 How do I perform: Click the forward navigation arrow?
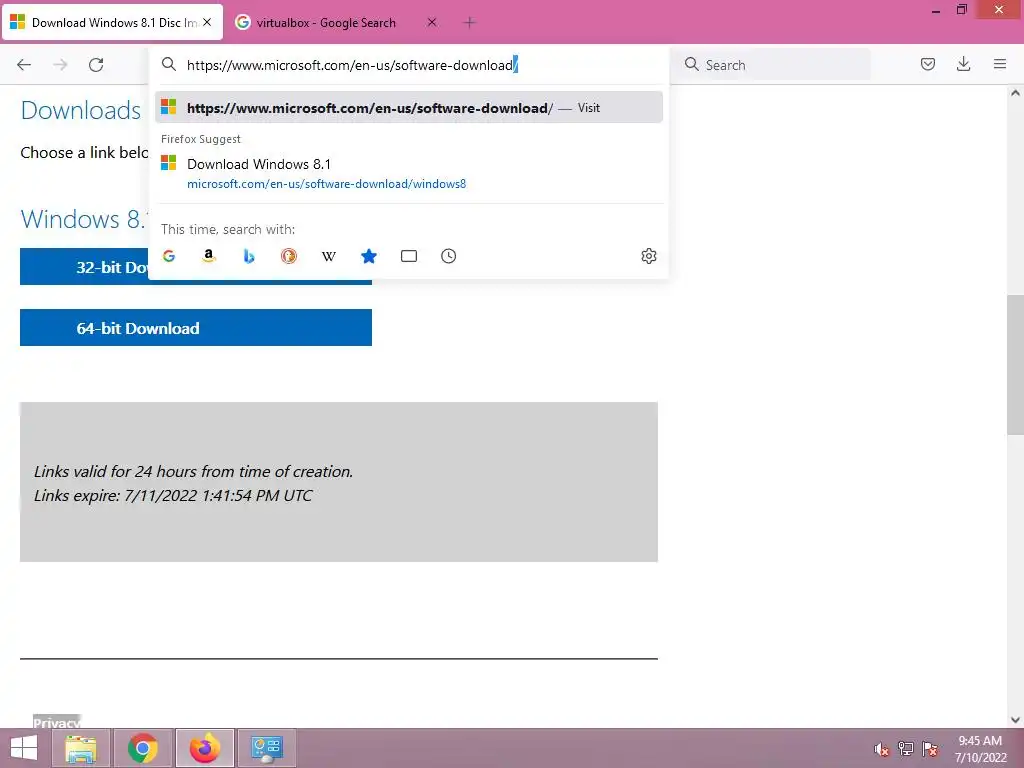pos(60,65)
